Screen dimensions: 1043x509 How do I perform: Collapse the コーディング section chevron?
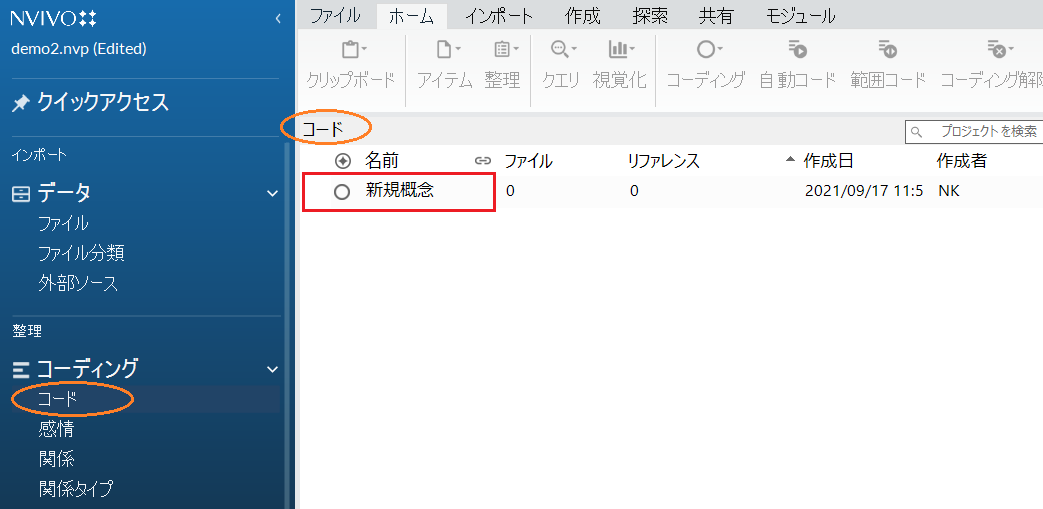click(x=272, y=369)
